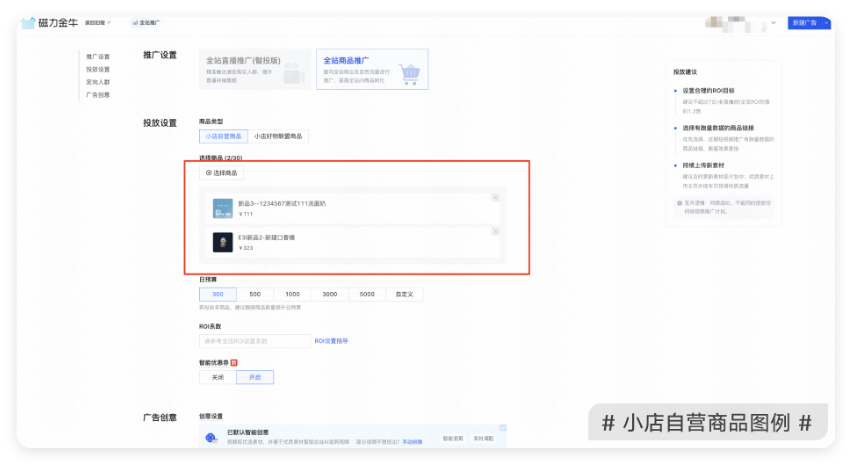Viewport: 851px width, 464px height.
Task: Set daily budget to 5000
Action: tap(367, 294)
